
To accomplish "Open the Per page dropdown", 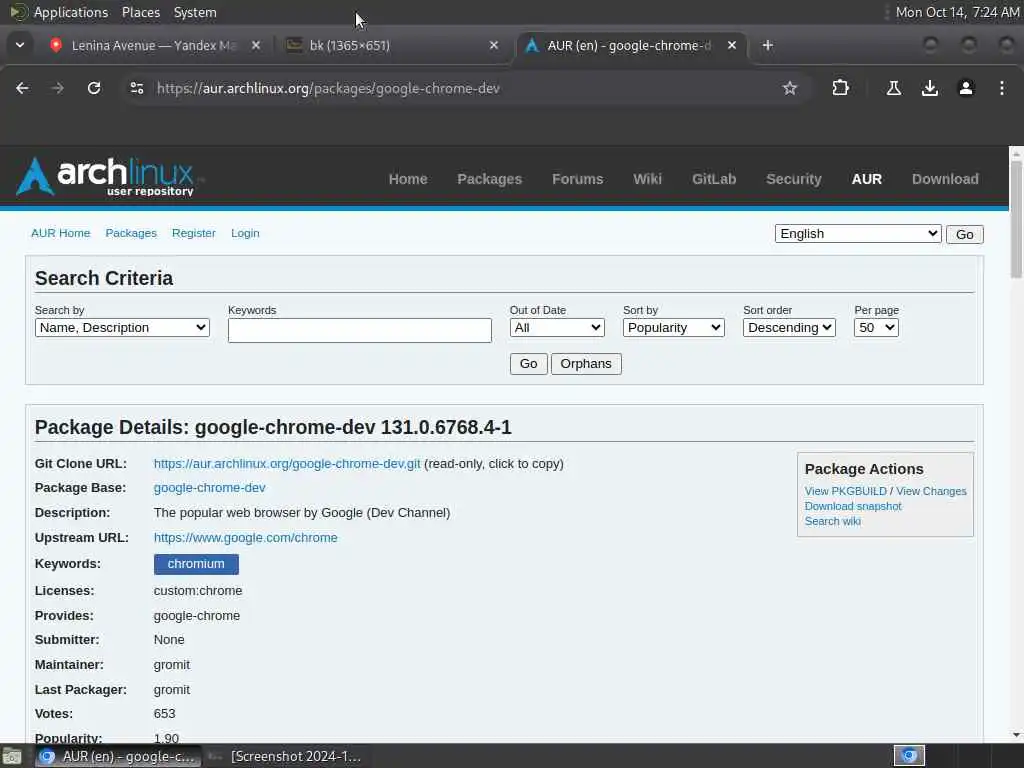I will 876,328.
